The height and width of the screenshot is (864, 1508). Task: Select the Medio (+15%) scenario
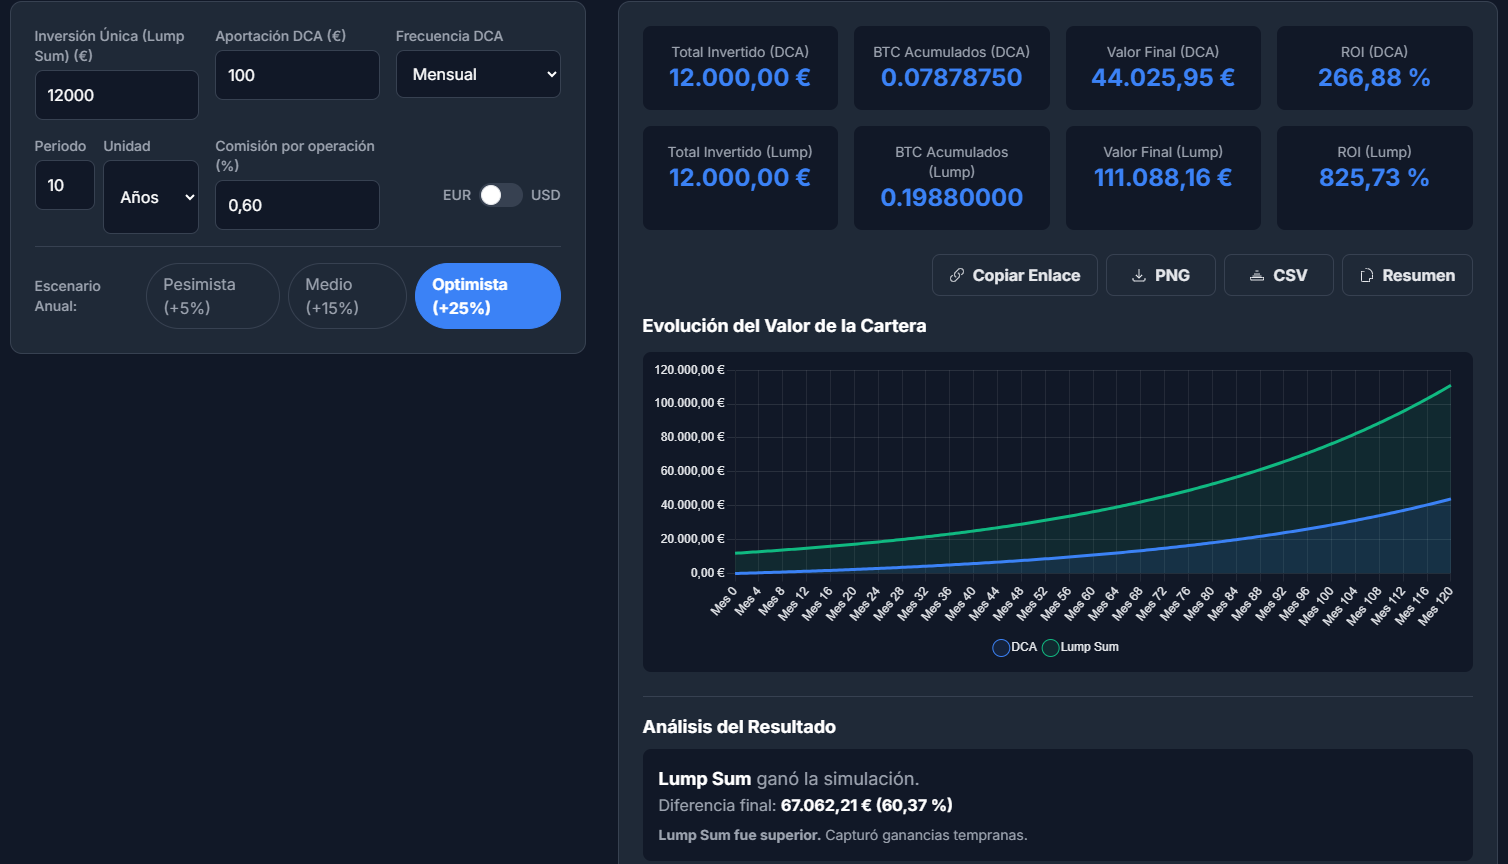point(347,295)
